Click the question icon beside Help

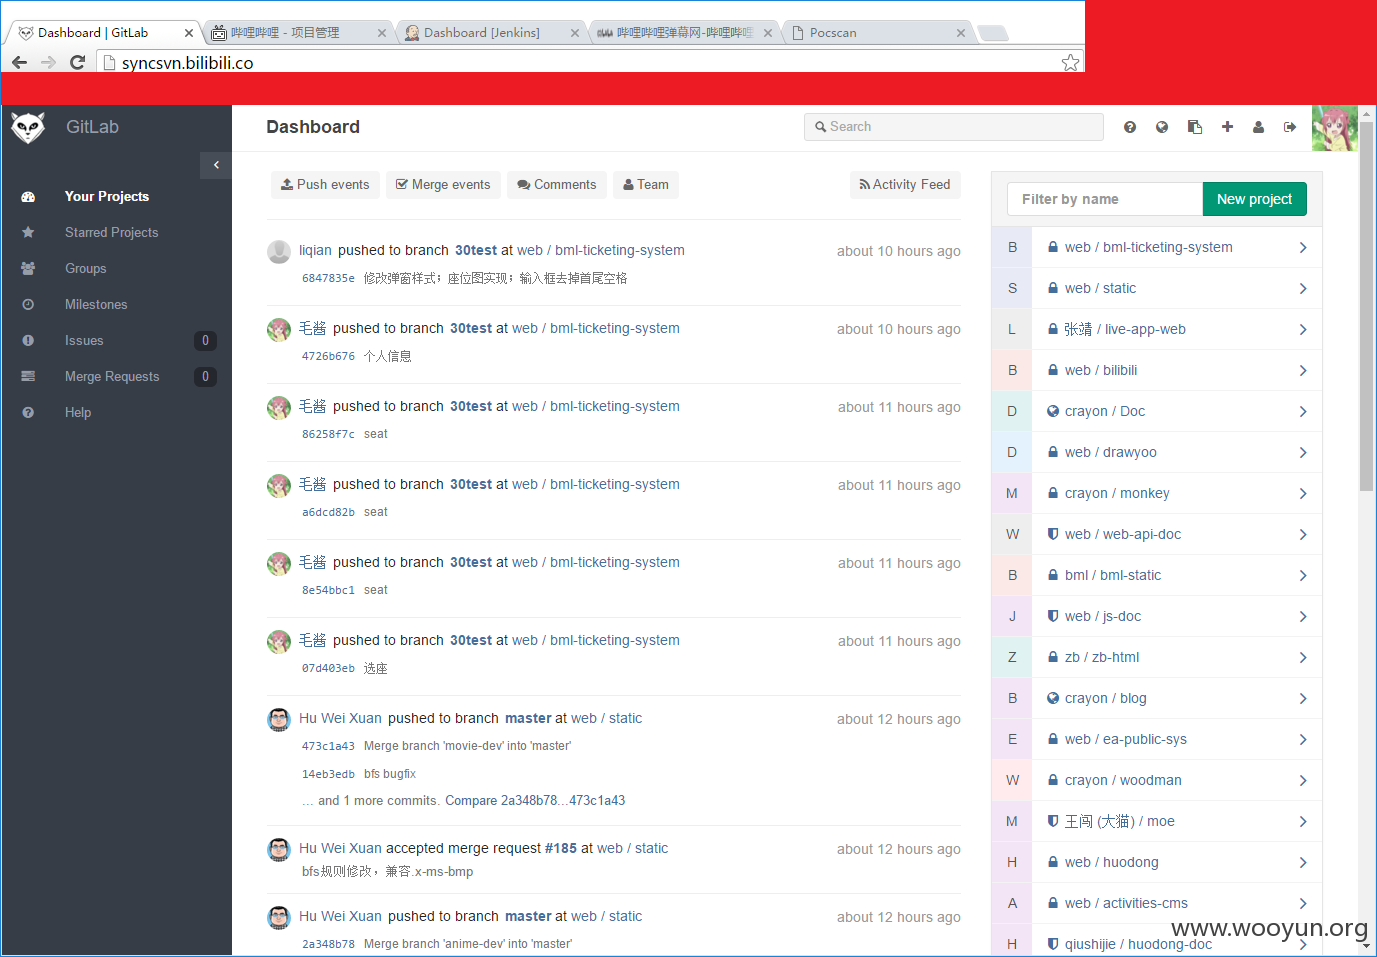tap(28, 412)
